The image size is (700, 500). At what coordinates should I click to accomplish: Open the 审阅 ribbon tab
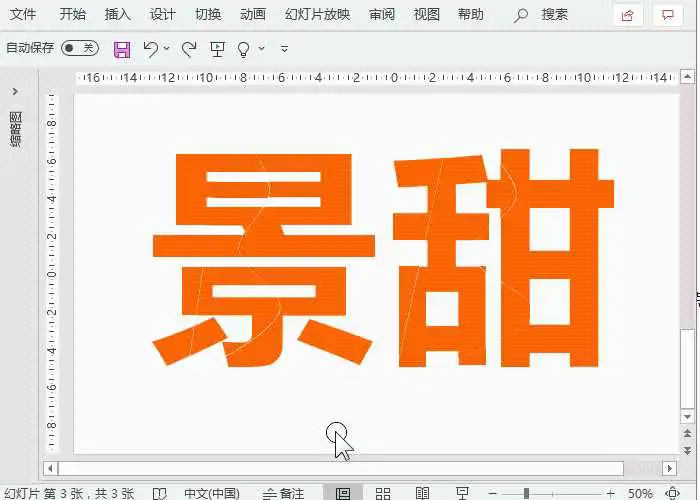point(382,14)
